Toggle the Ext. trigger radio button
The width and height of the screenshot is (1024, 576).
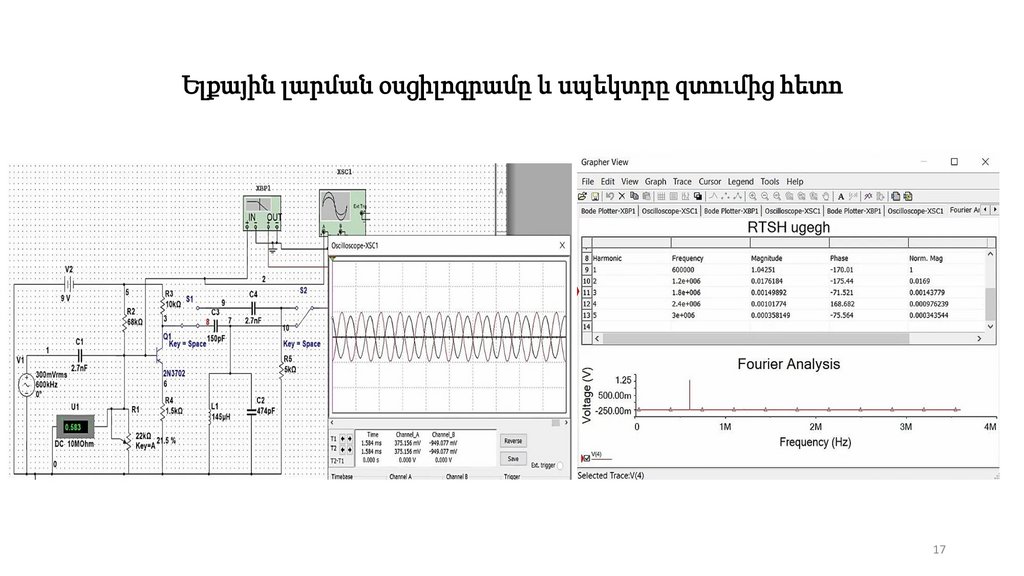click(560, 466)
